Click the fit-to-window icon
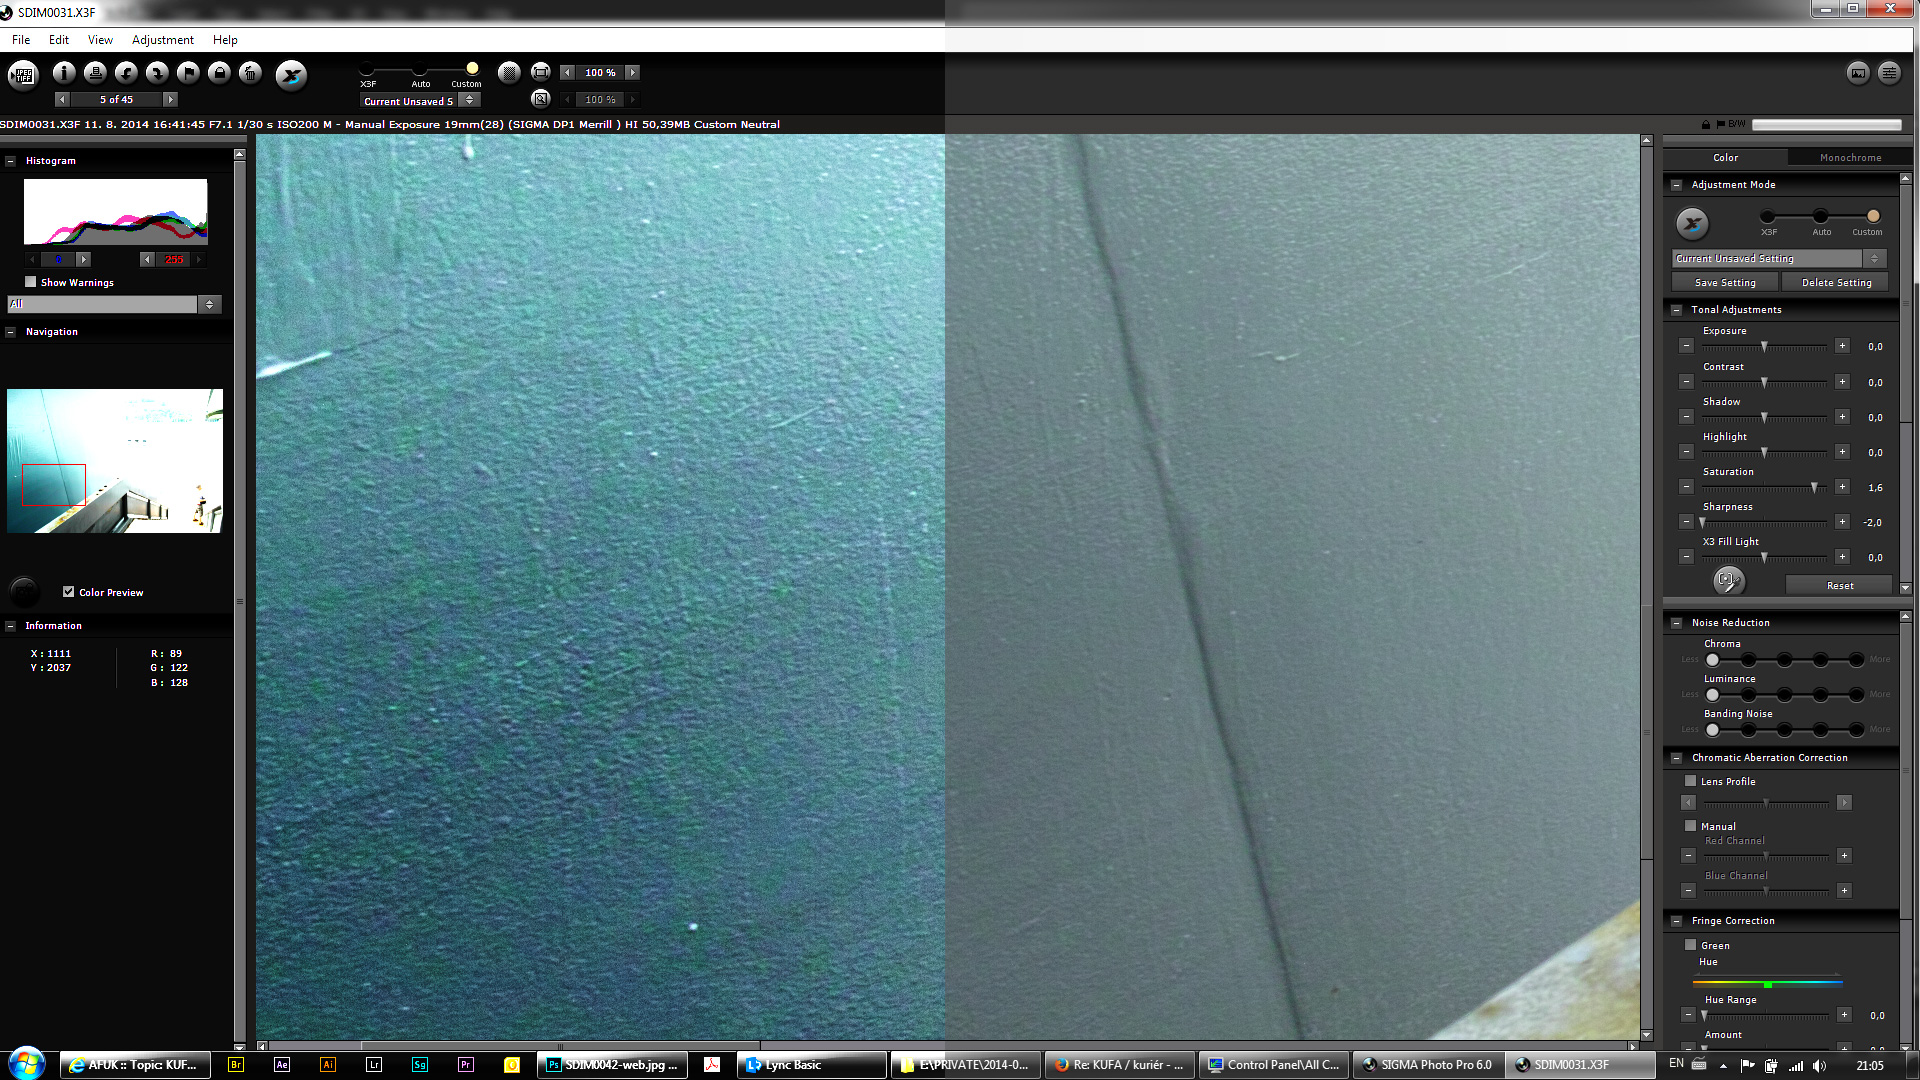 pos(540,72)
